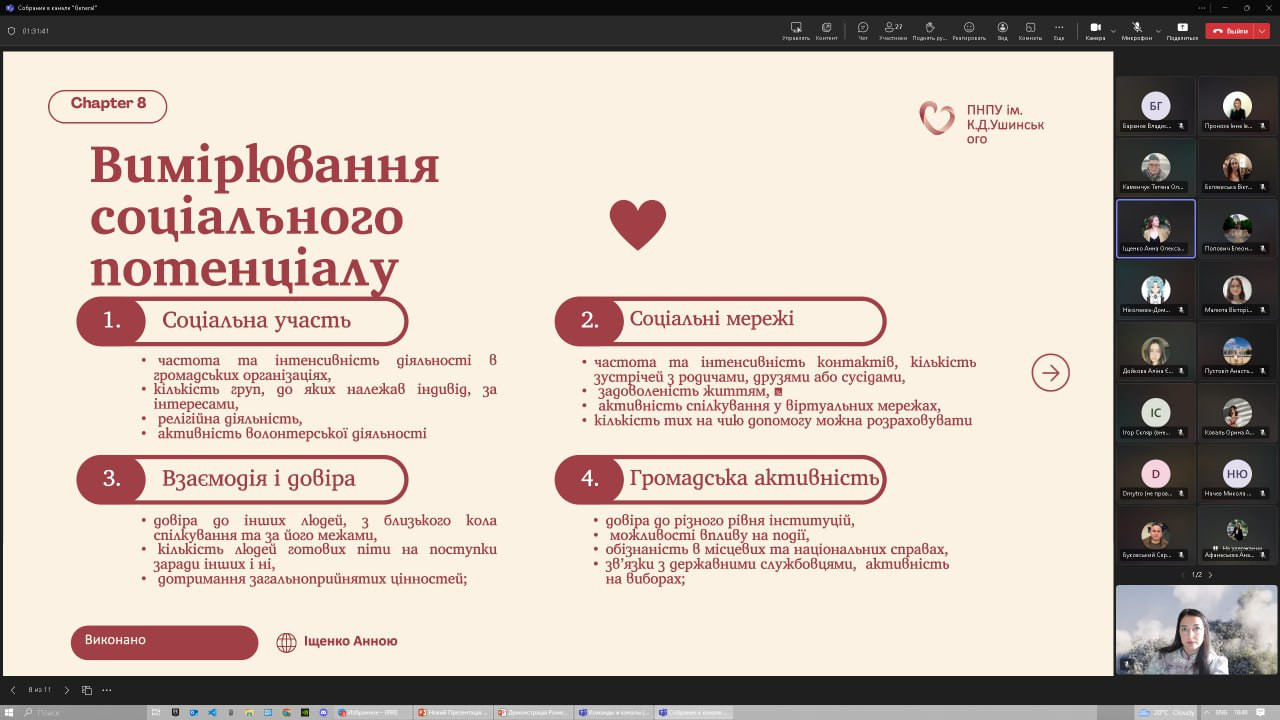Viewport: 1280px width, 720px height.
Task: Click the globe icon beside Іщенко Анною
Action: [x=286, y=642]
